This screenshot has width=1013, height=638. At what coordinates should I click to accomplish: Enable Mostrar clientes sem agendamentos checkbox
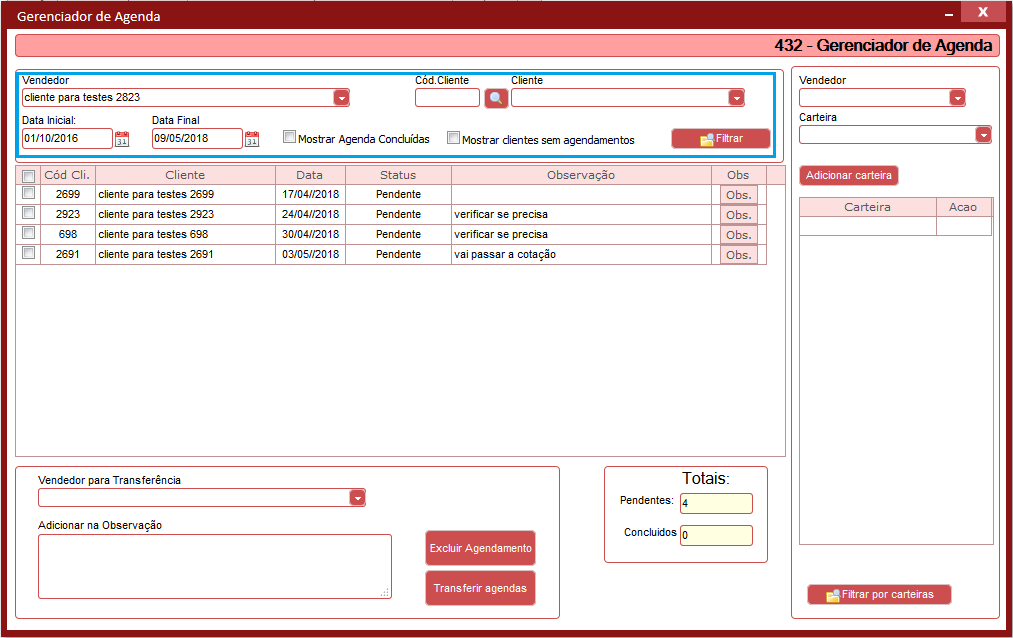click(454, 138)
